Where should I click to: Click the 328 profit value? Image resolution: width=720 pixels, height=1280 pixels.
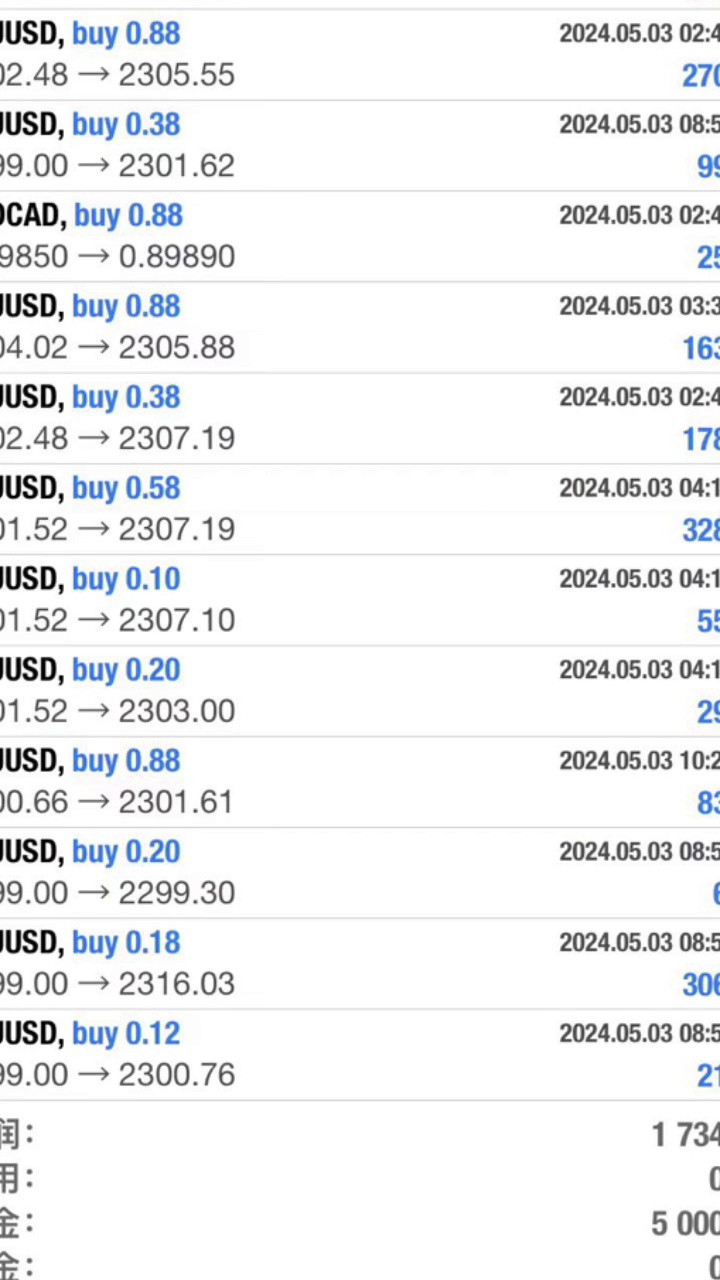point(701,530)
